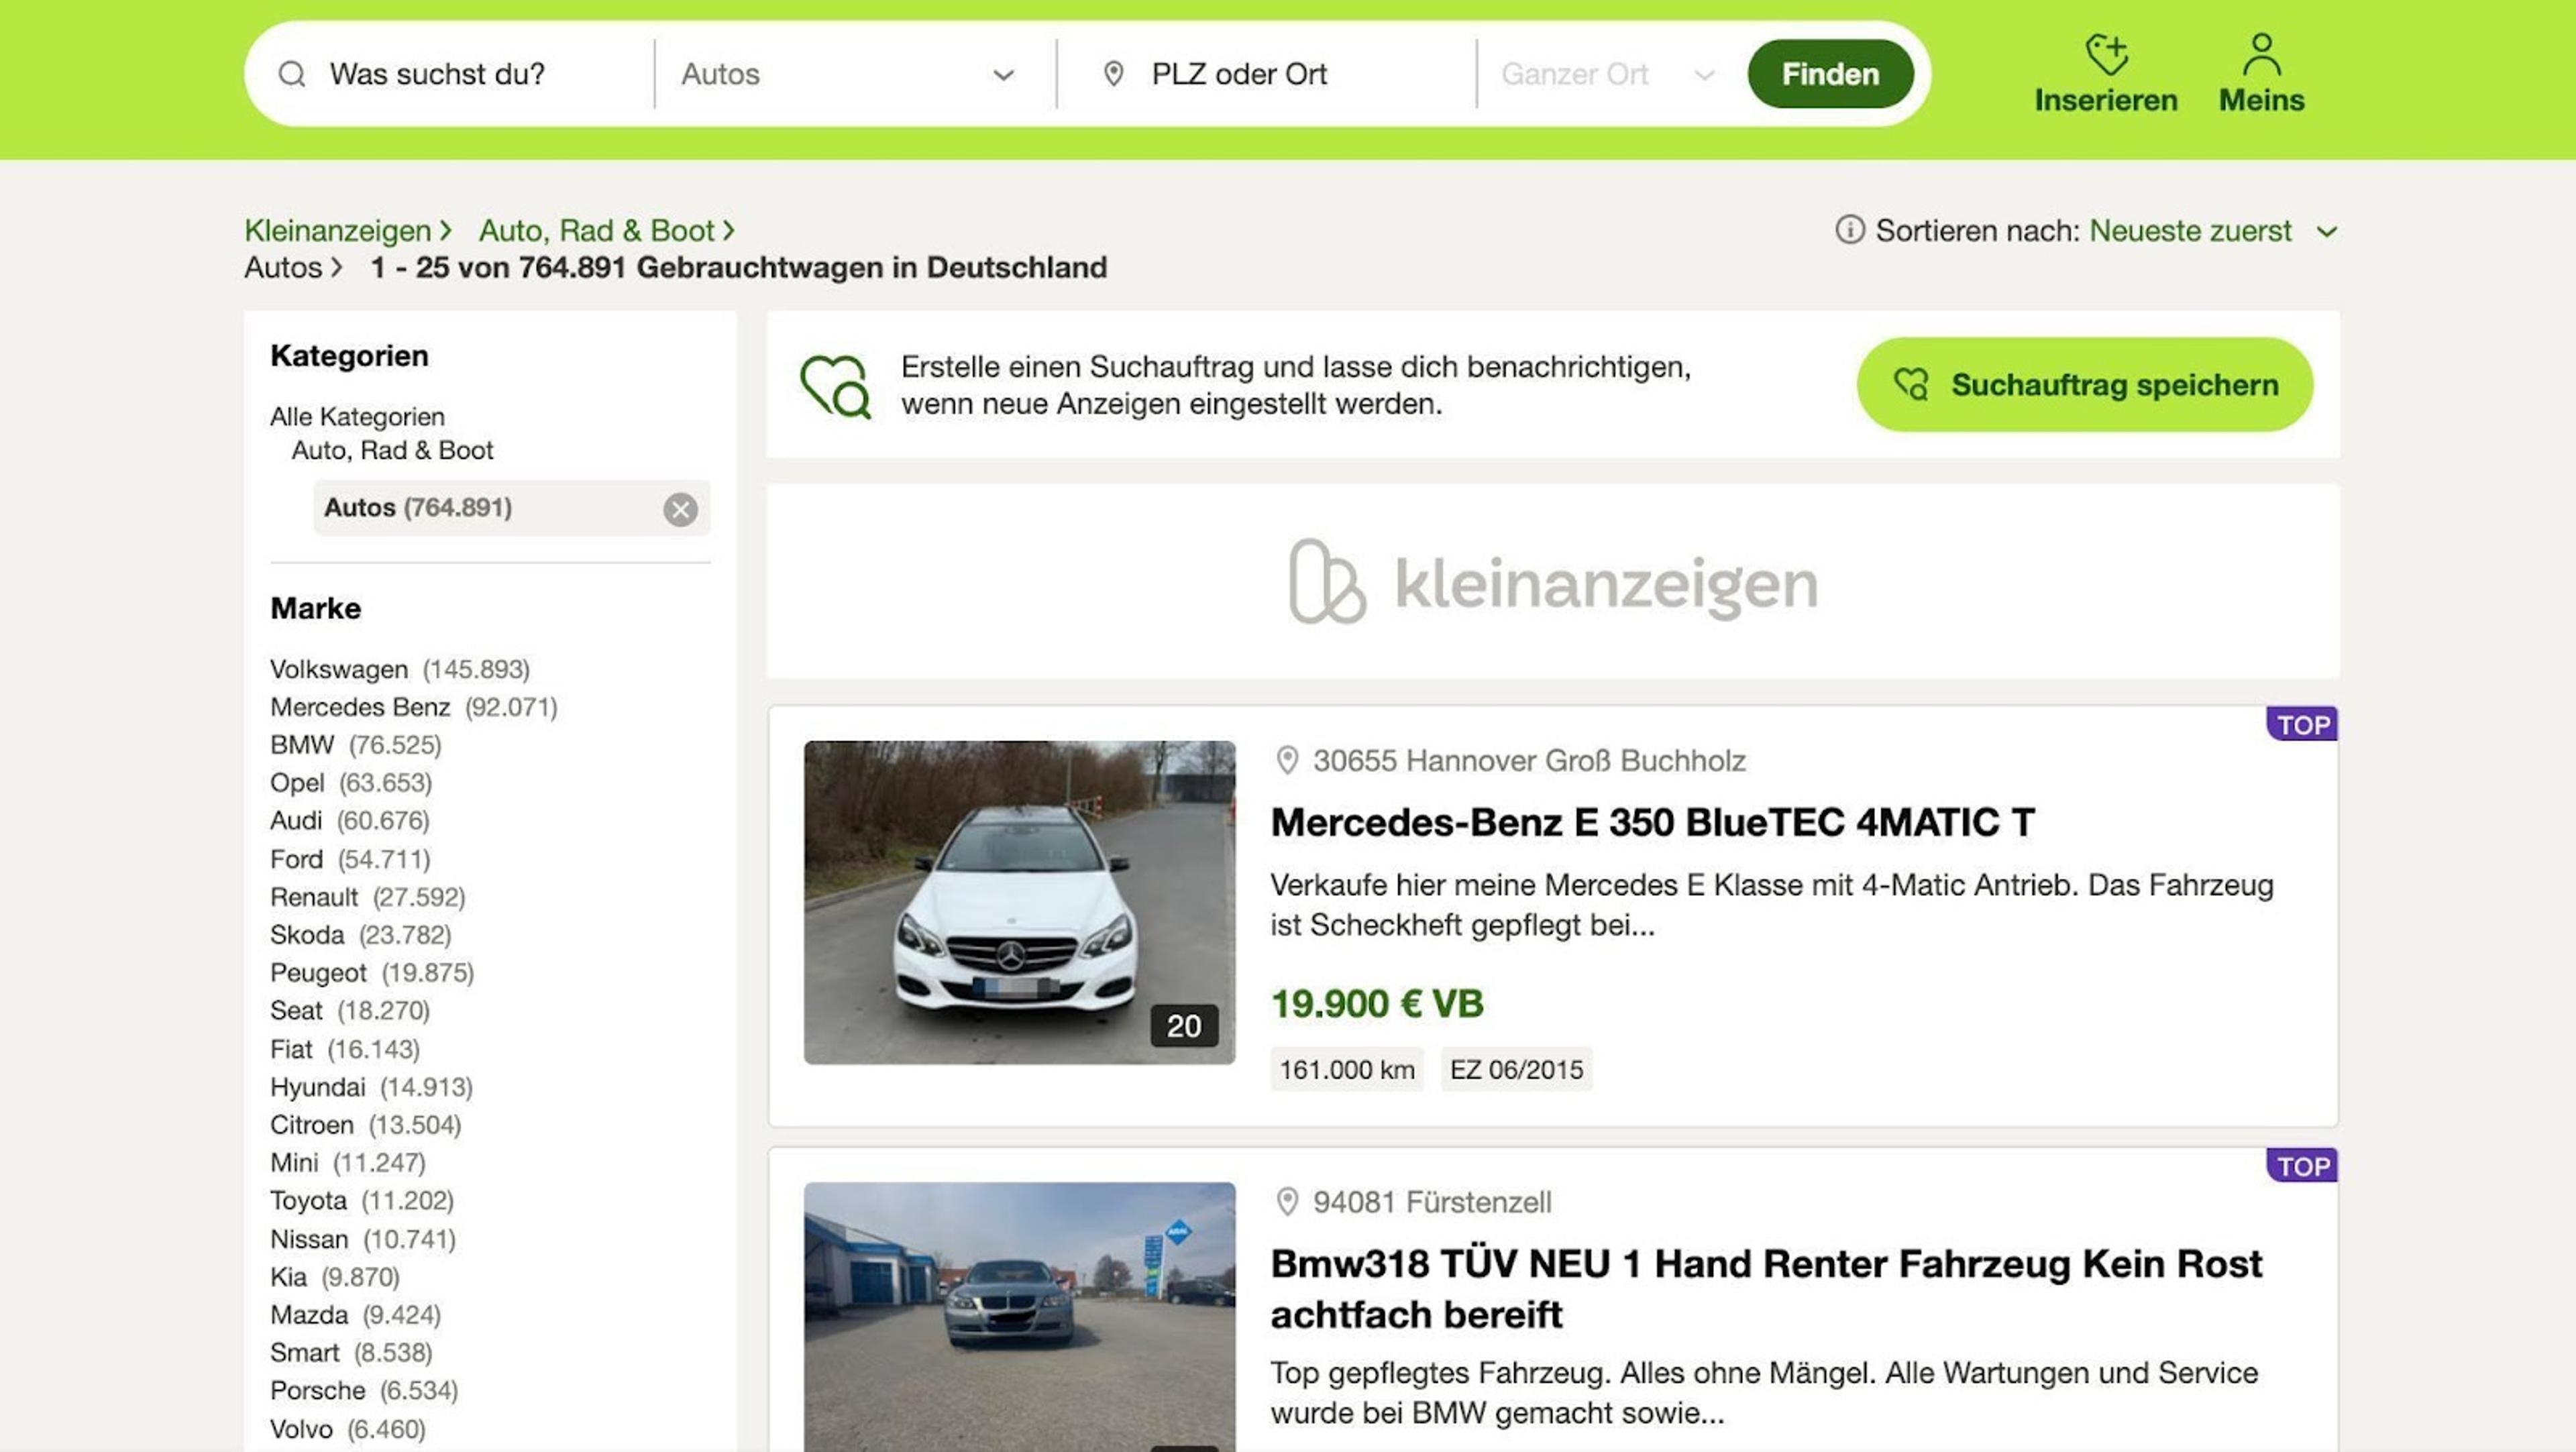Filter by Citroen brand
2576x1452 pixels.
point(312,1125)
